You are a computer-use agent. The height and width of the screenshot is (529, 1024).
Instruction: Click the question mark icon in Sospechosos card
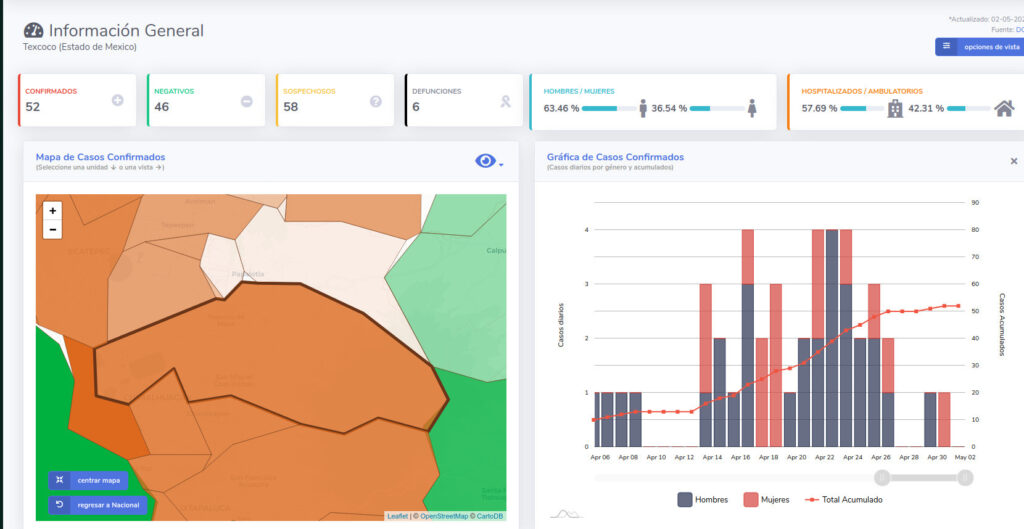376,101
